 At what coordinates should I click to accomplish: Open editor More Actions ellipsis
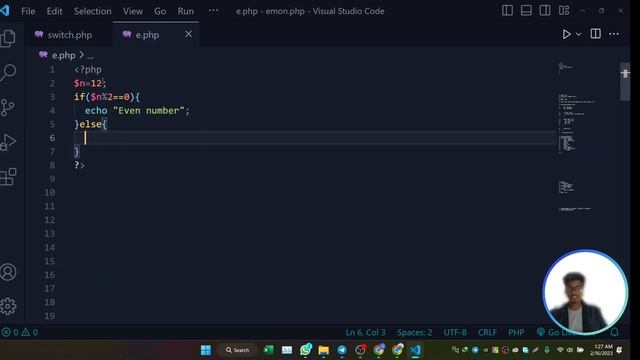tap(614, 34)
